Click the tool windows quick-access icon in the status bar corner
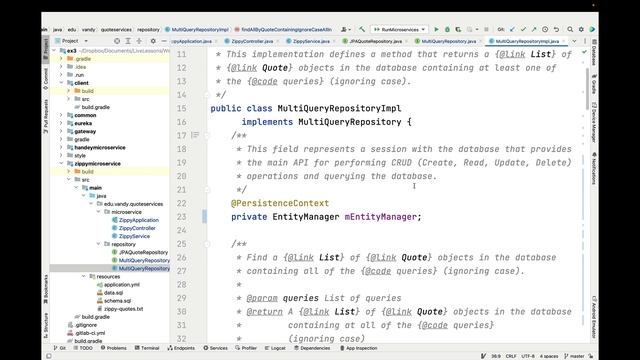The width and height of the screenshot is (640, 360). click(x=49, y=356)
